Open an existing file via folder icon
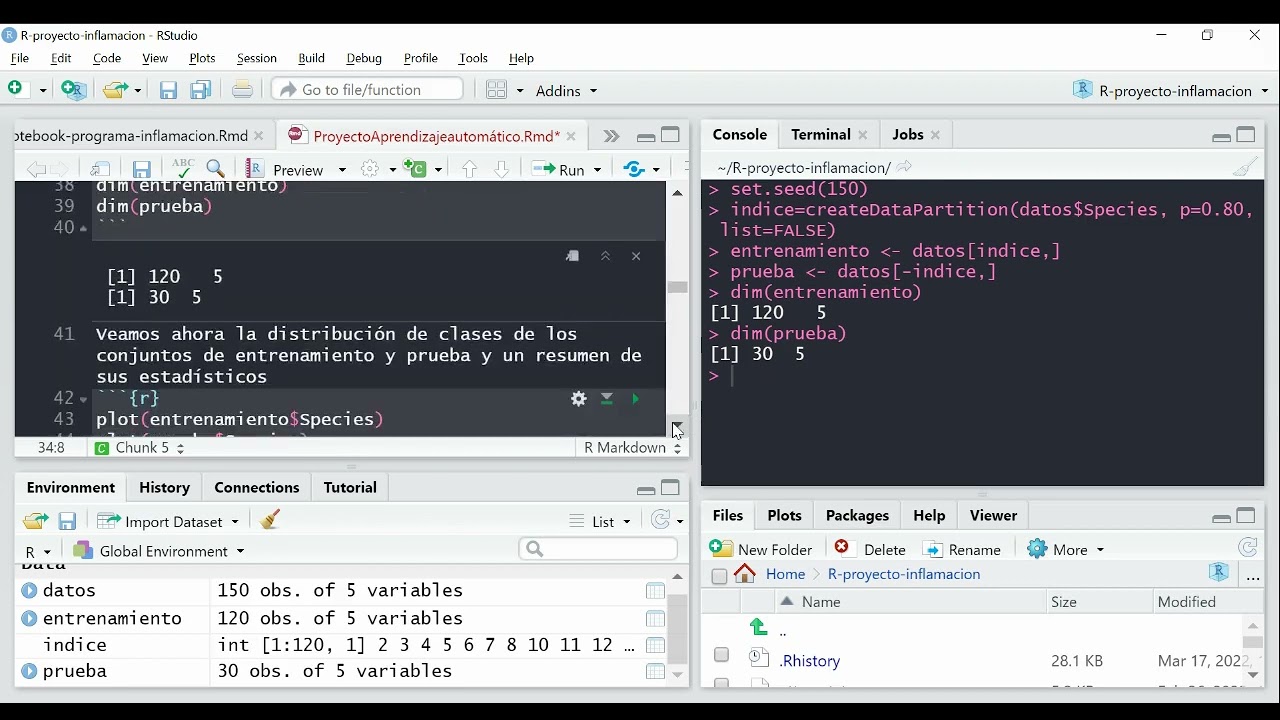 [116, 90]
